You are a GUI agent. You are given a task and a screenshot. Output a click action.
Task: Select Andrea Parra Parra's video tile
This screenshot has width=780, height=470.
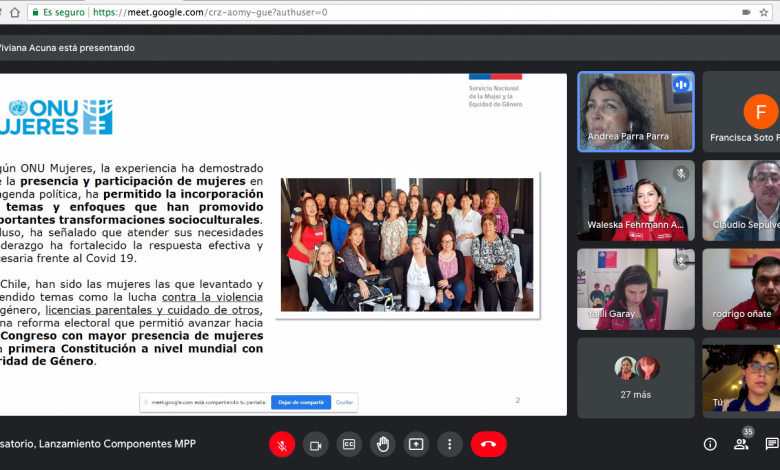coord(636,110)
